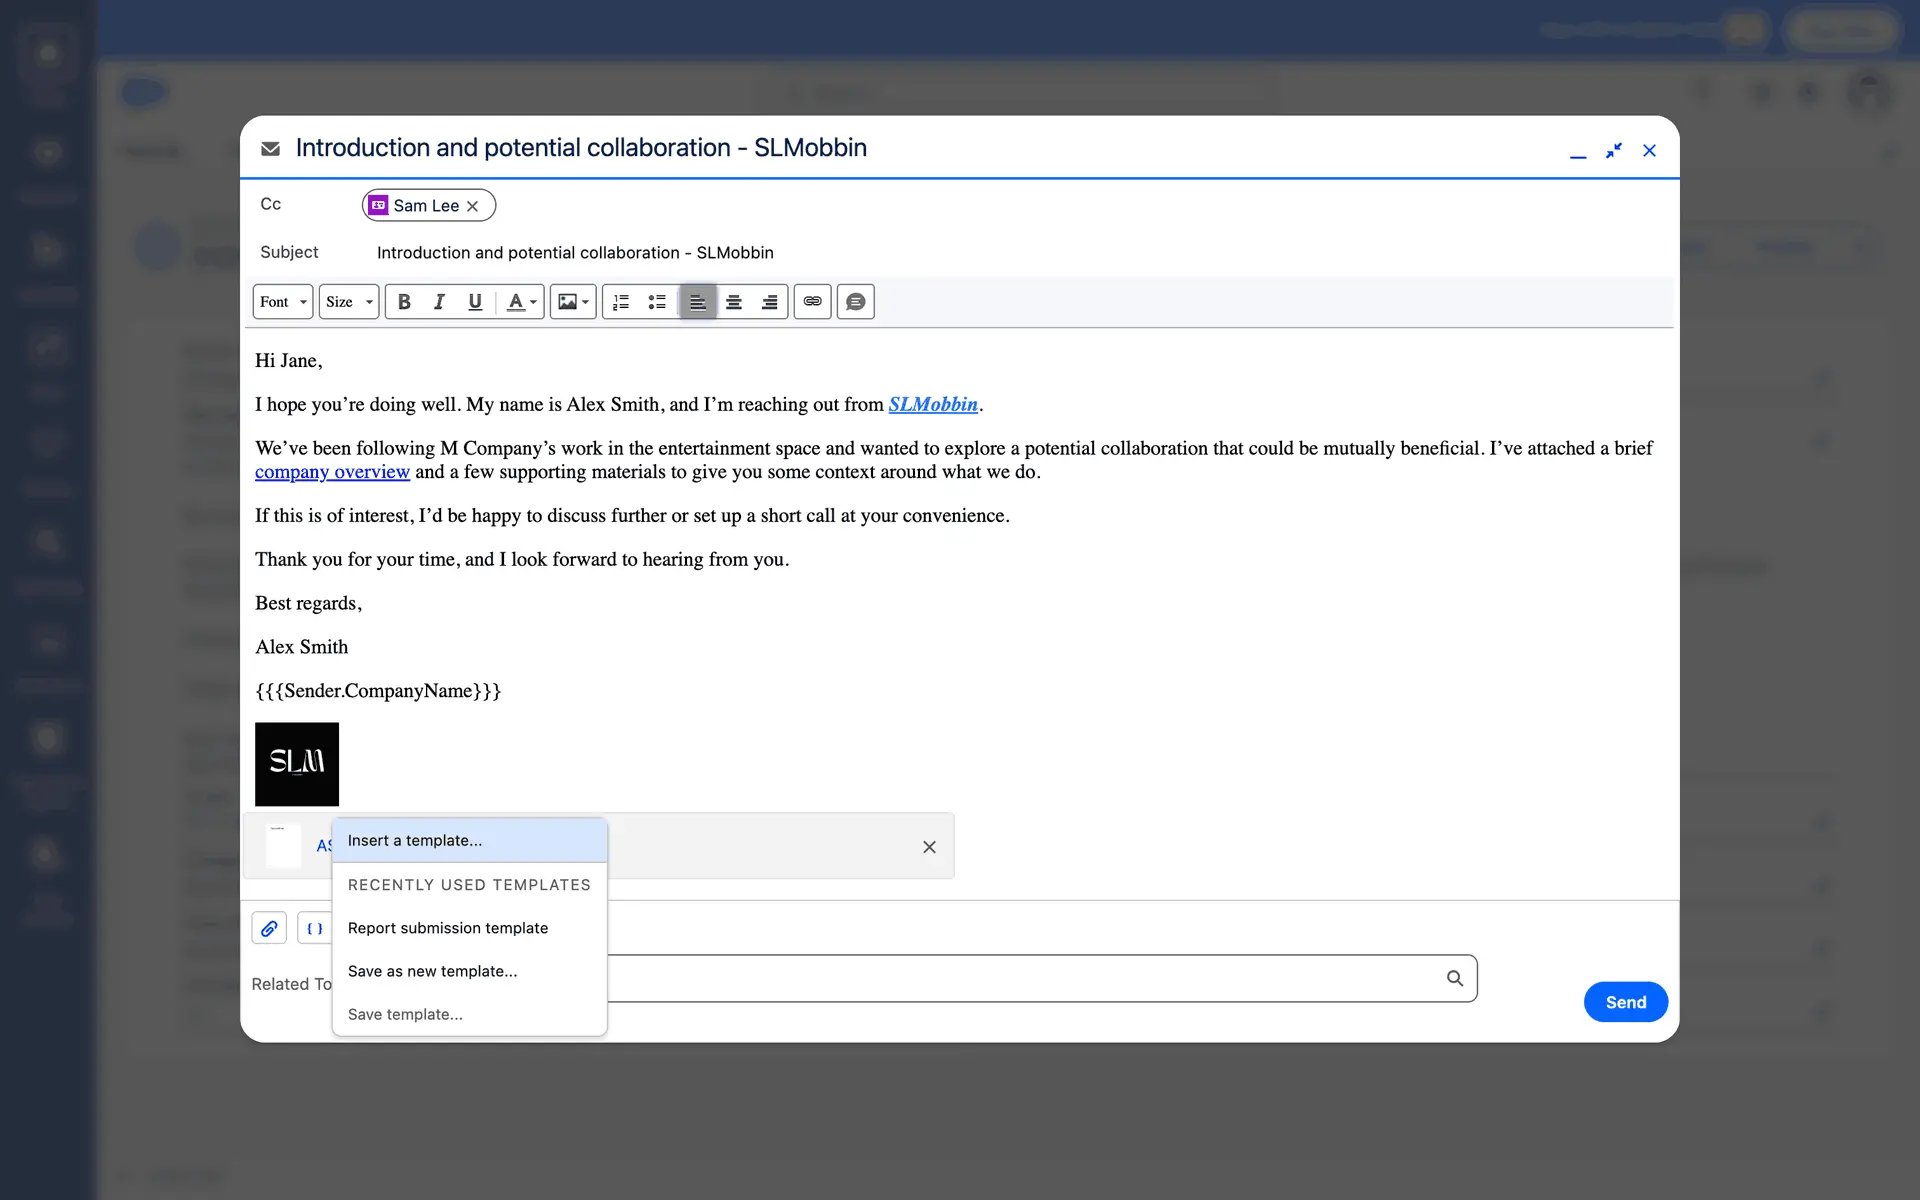Click the insert link icon
The image size is (1920, 1200).
click(812, 302)
